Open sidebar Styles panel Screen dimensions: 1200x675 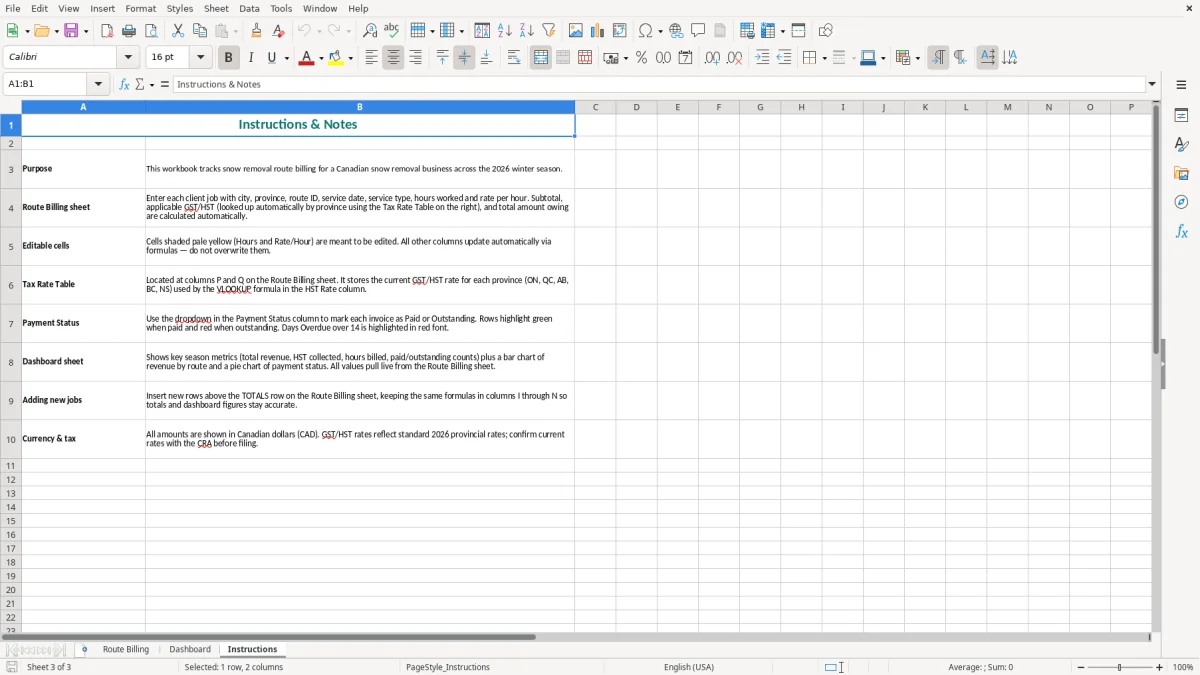pyautogui.click(x=1181, y=145)
